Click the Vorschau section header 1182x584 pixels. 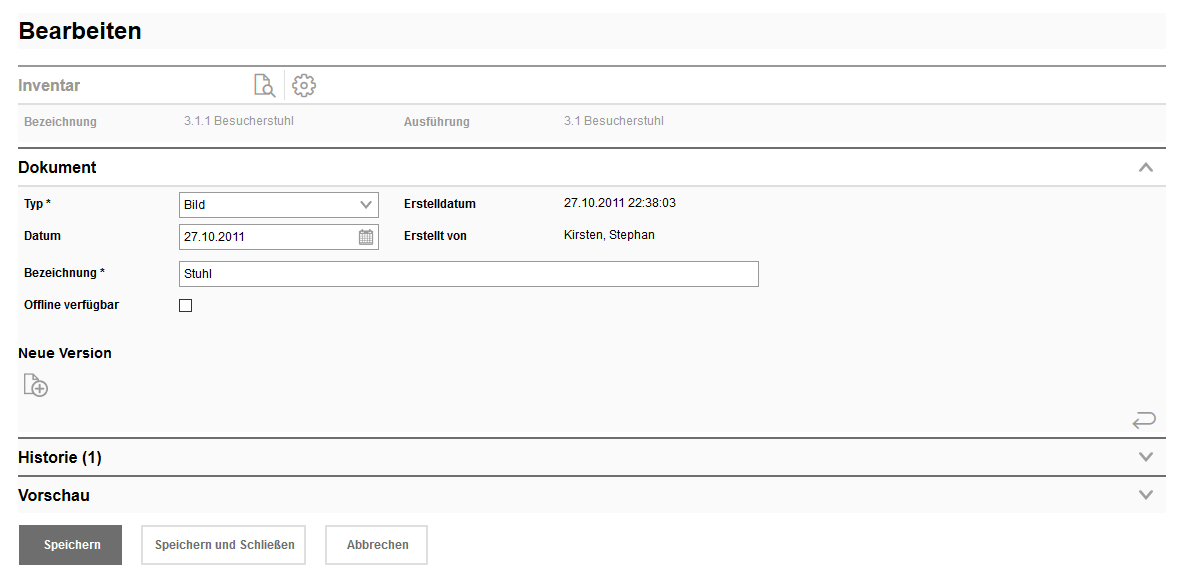[x=52, y=494]
